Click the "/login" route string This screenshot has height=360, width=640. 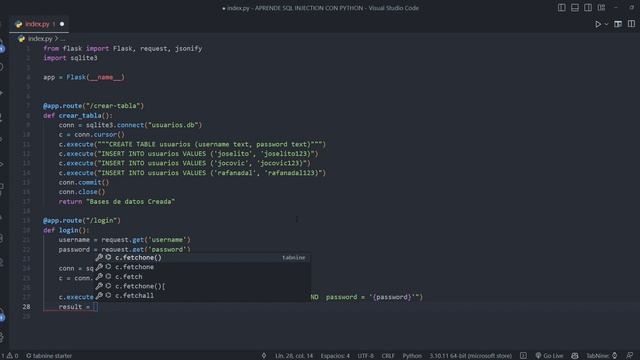[x=101, y=220]
